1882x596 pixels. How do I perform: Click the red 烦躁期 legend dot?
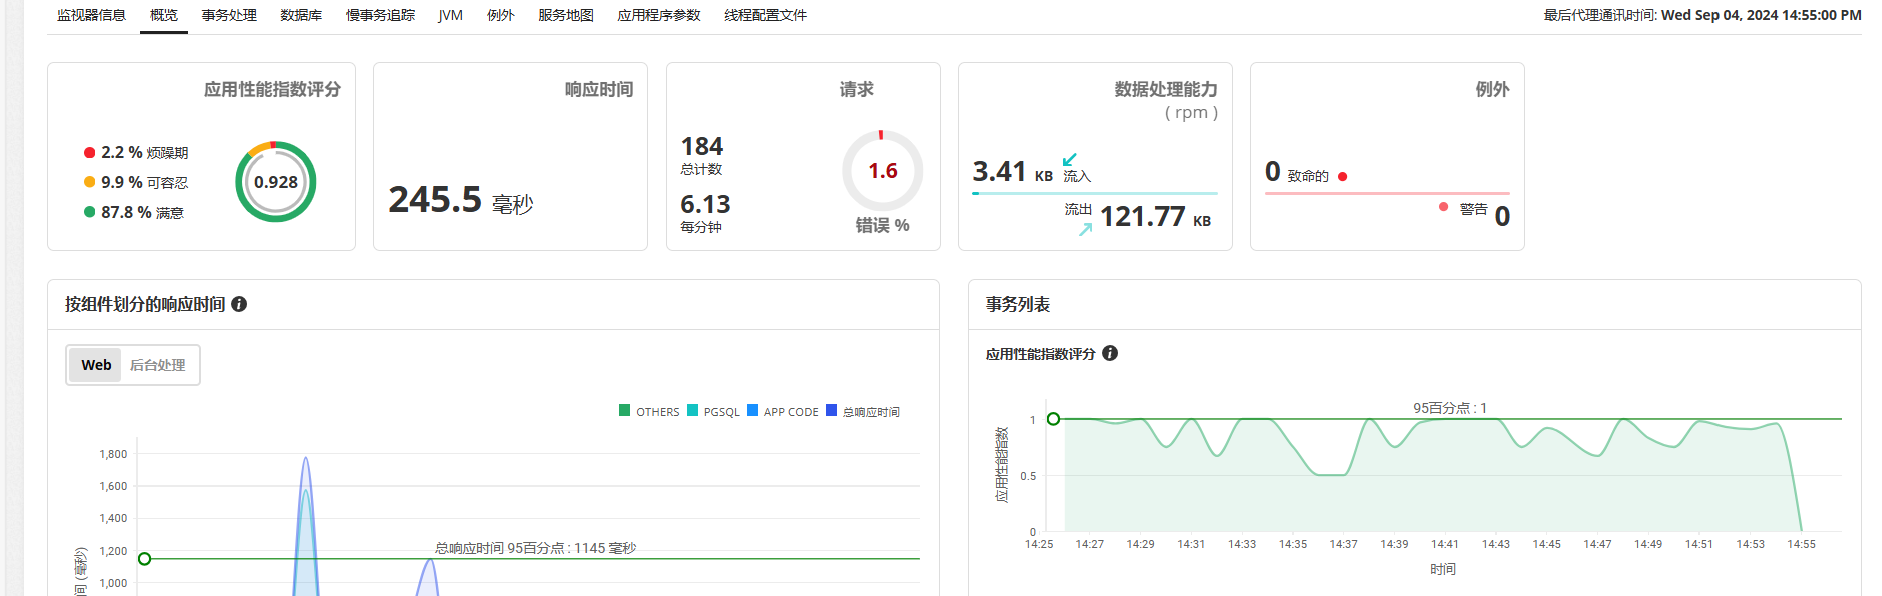tap(89, 153)
